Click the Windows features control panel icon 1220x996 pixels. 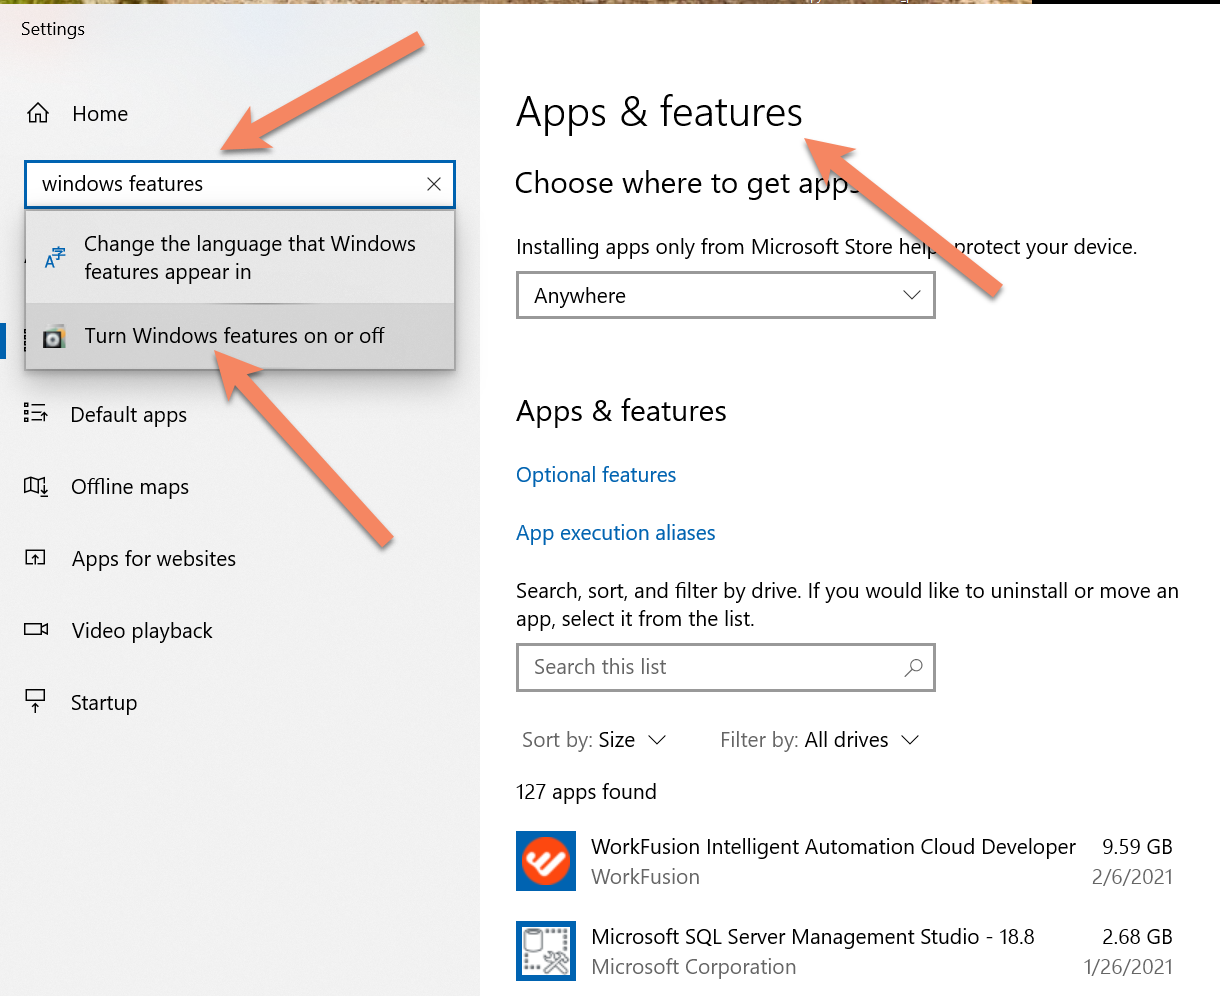pos(55,336)
